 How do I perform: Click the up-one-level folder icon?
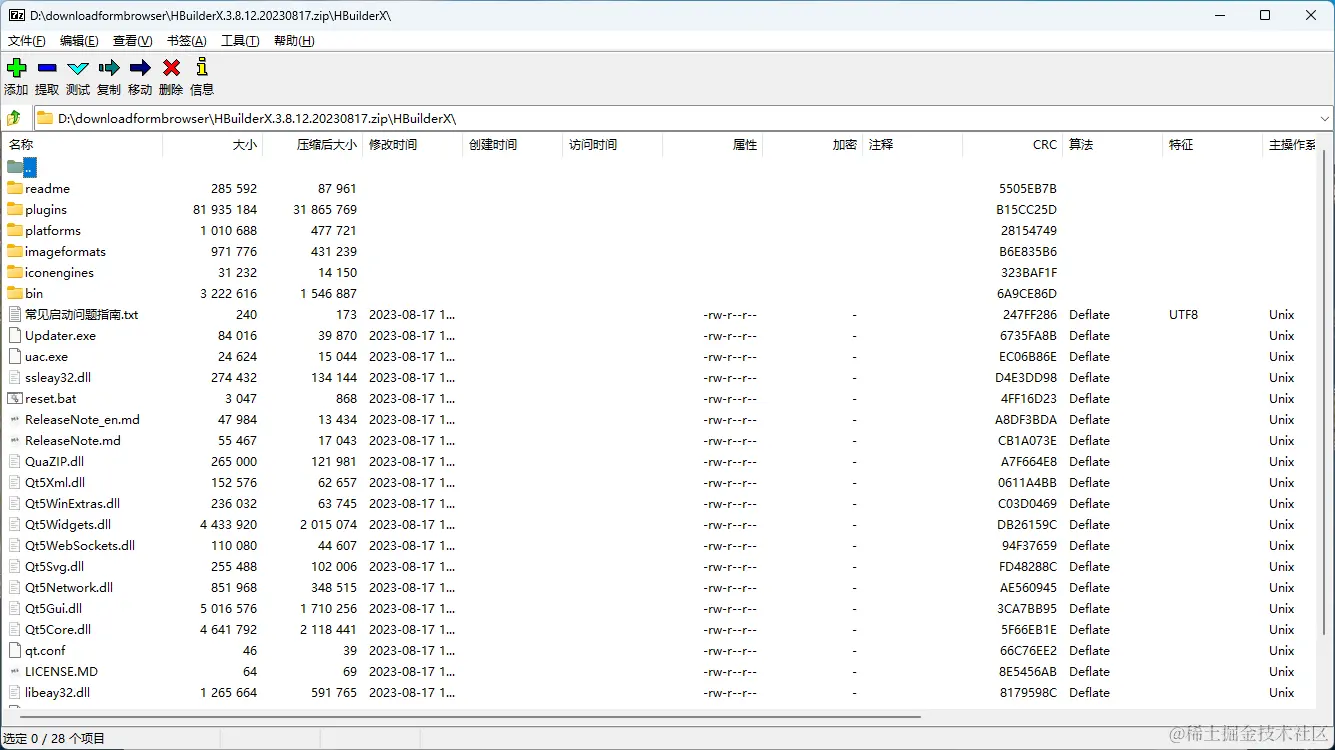coord(14,118)
